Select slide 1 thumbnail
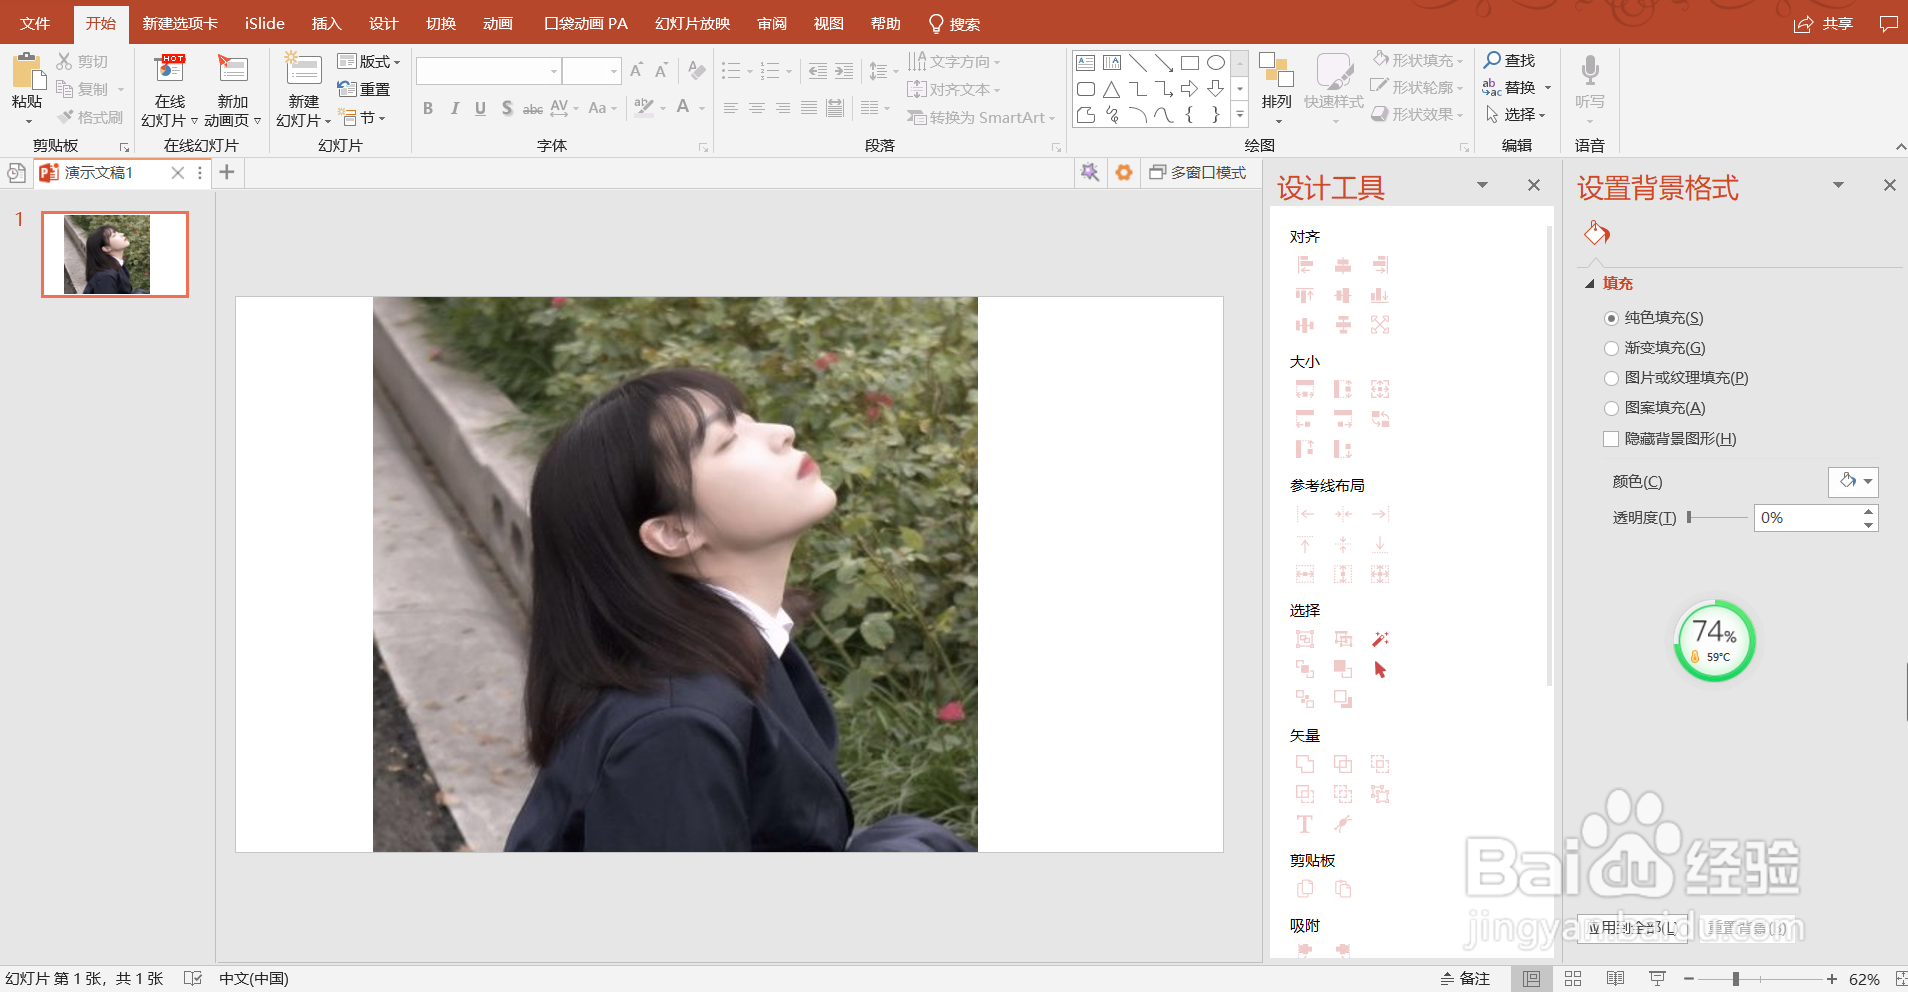Image resolution: width=1908 pixels, height=992 pixels. [x=115, y=254]
